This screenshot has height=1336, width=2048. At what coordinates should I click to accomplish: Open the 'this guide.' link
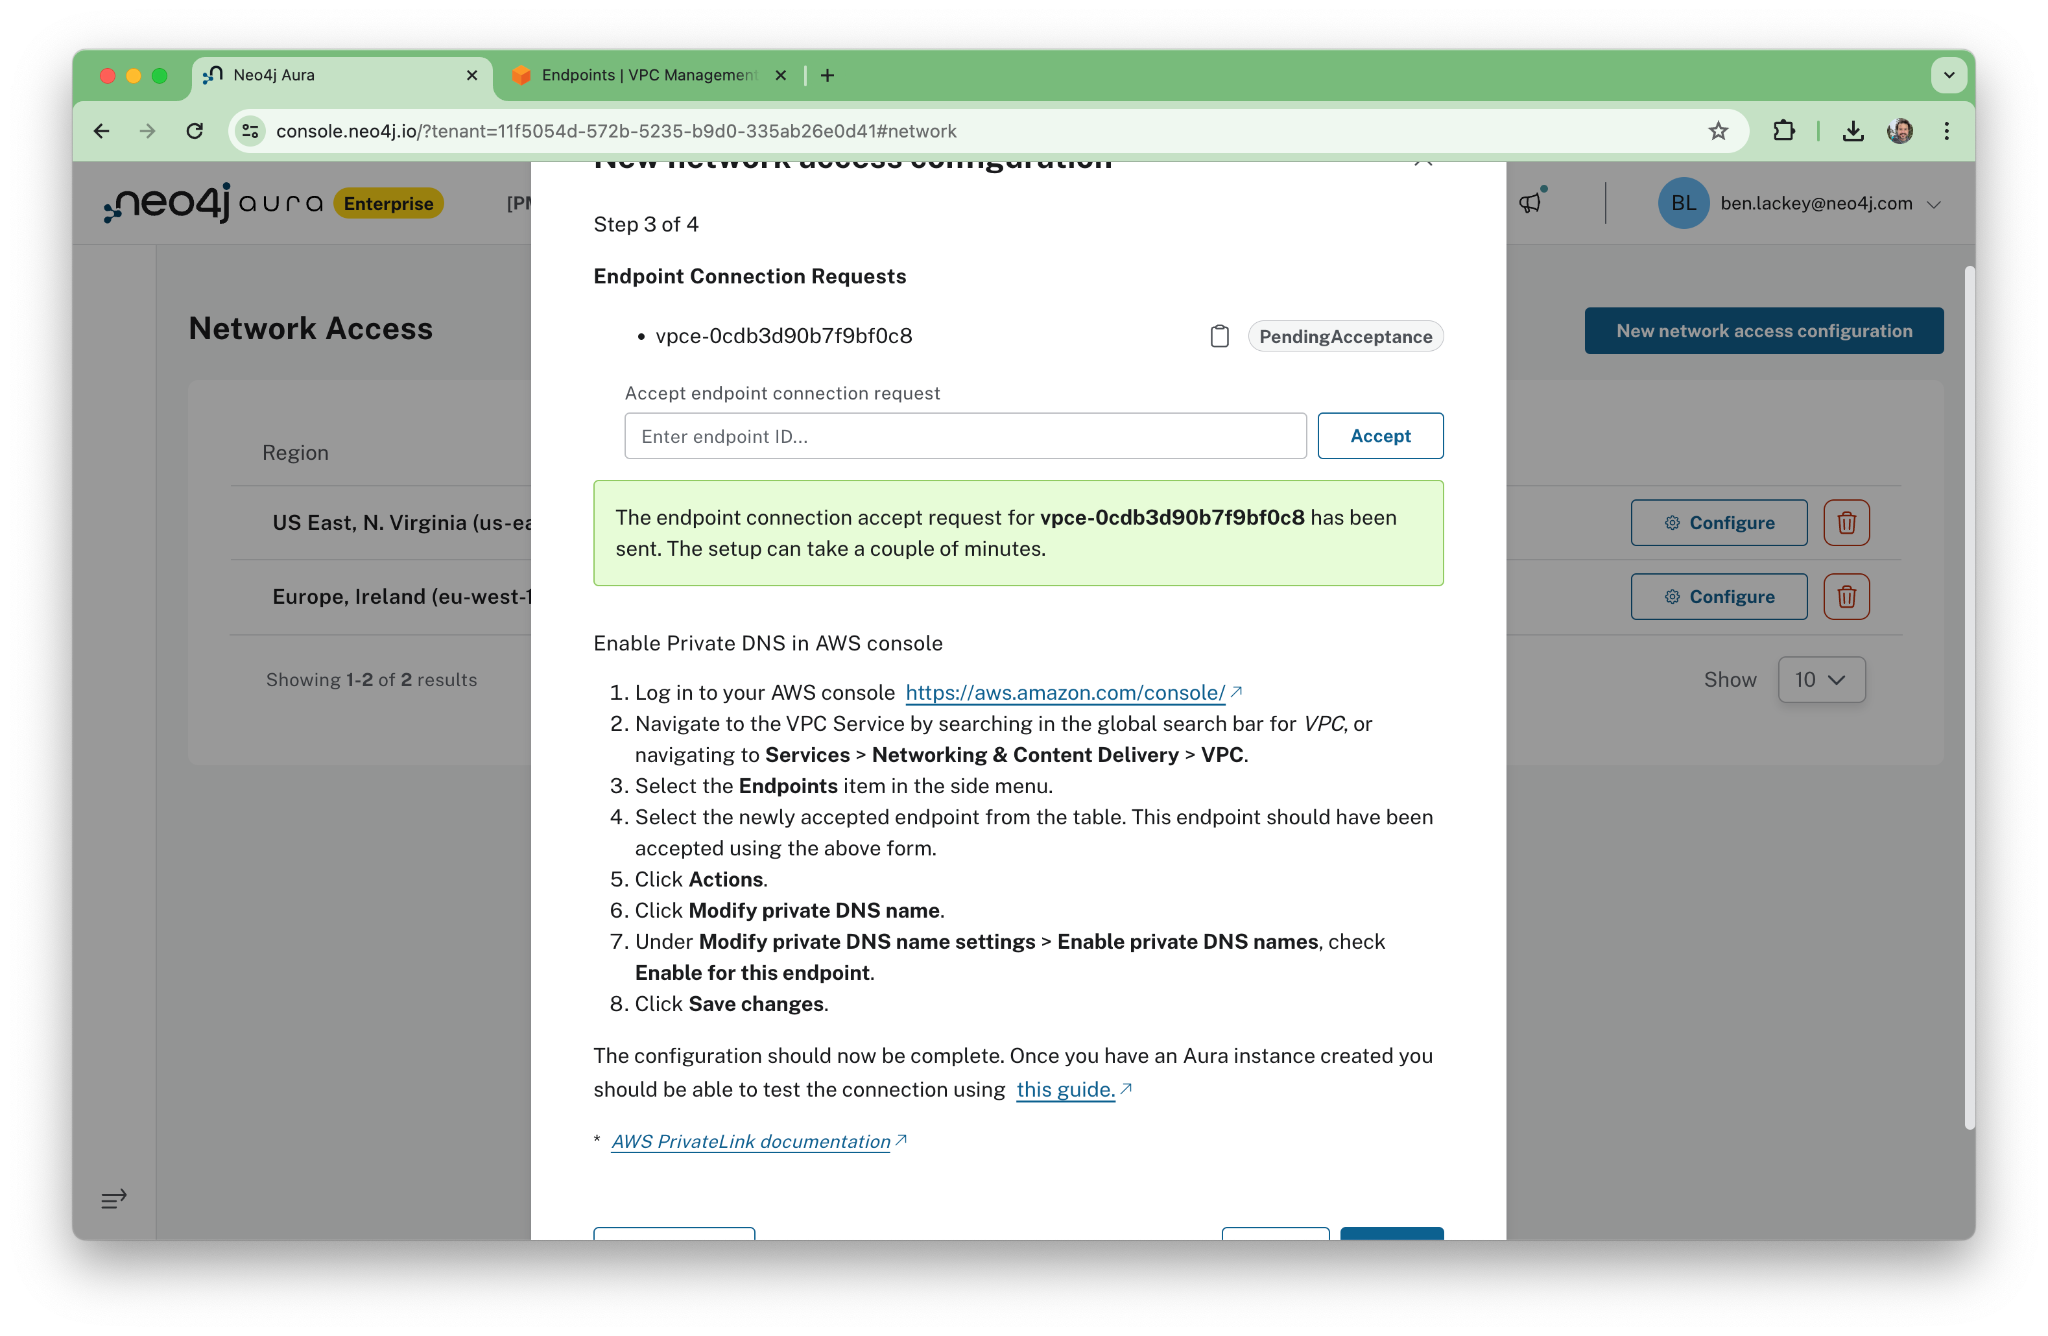[x=1065, y=1090]
